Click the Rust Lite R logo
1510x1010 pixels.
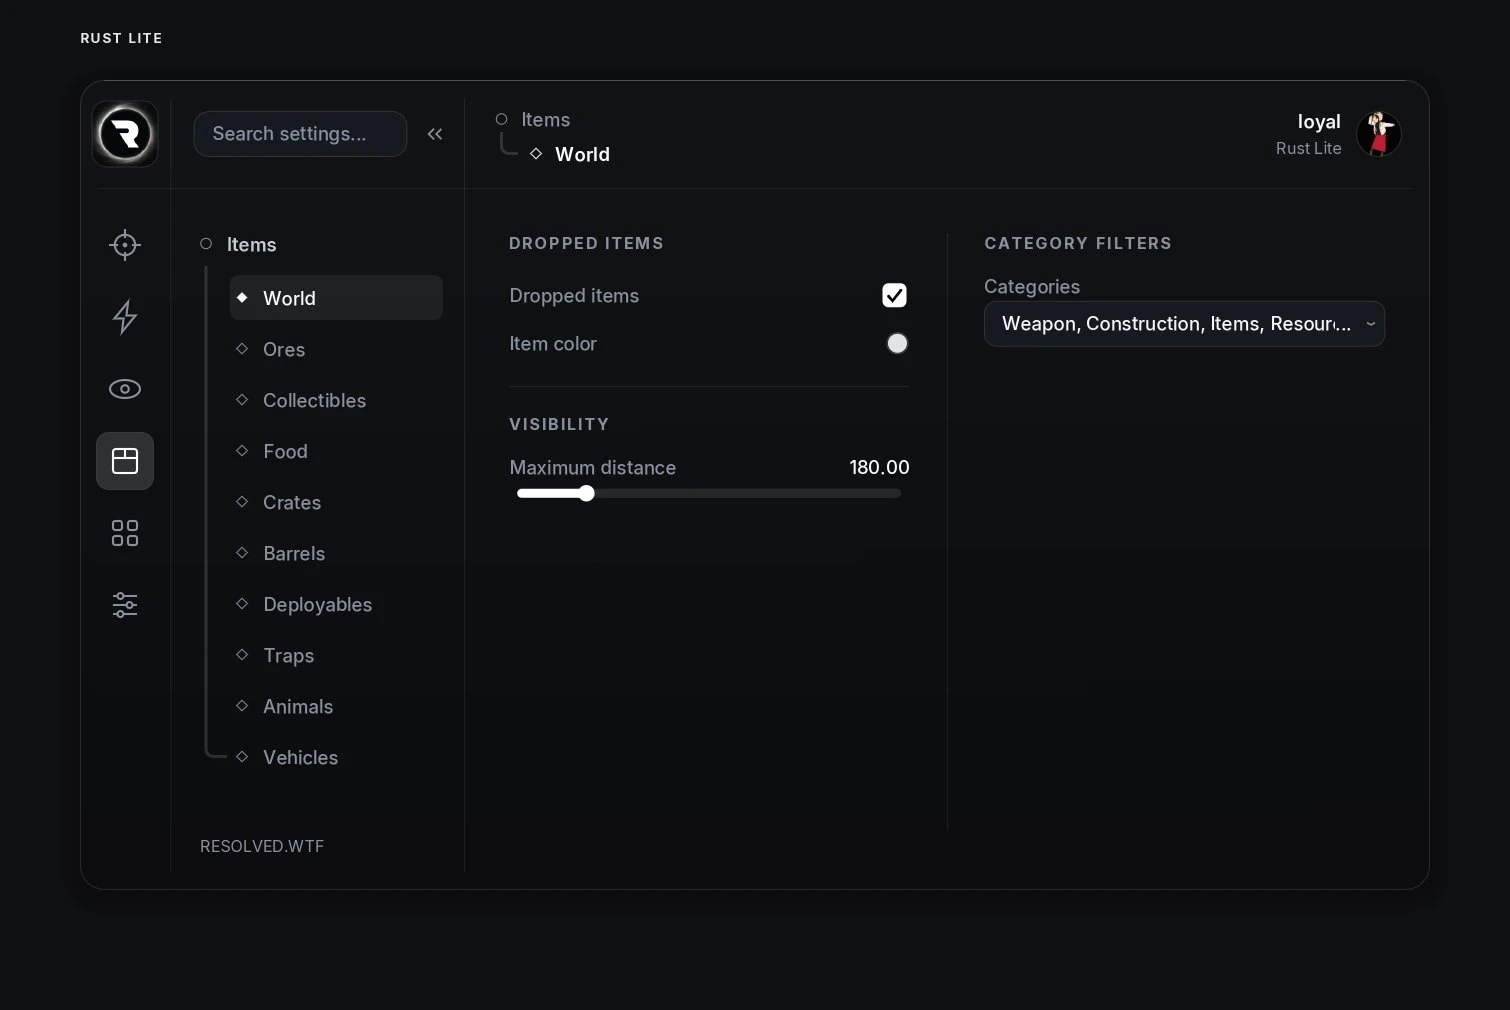(x=125, y=134)
